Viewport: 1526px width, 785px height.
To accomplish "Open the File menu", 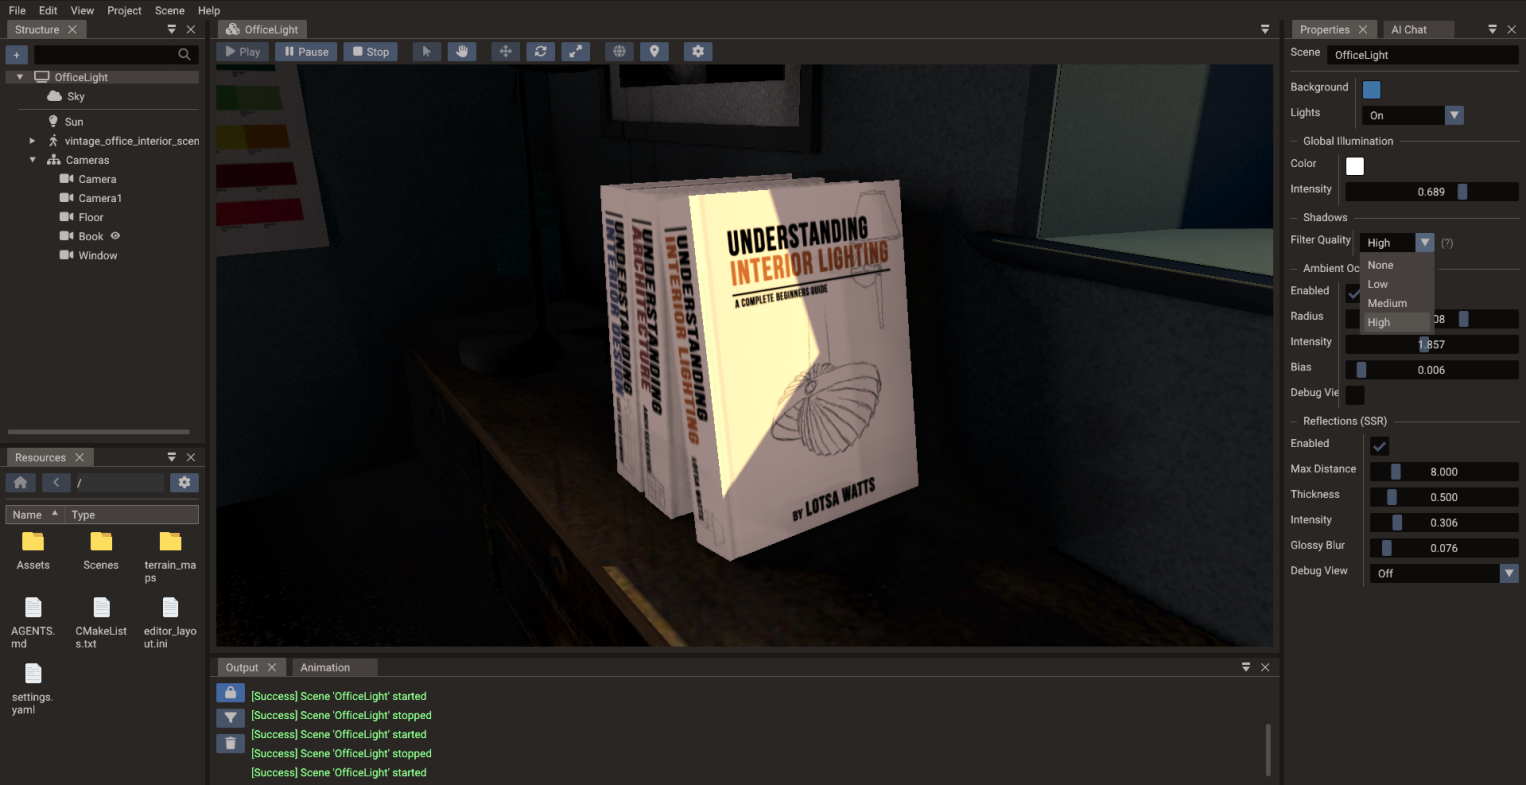I will coord(17,10).
